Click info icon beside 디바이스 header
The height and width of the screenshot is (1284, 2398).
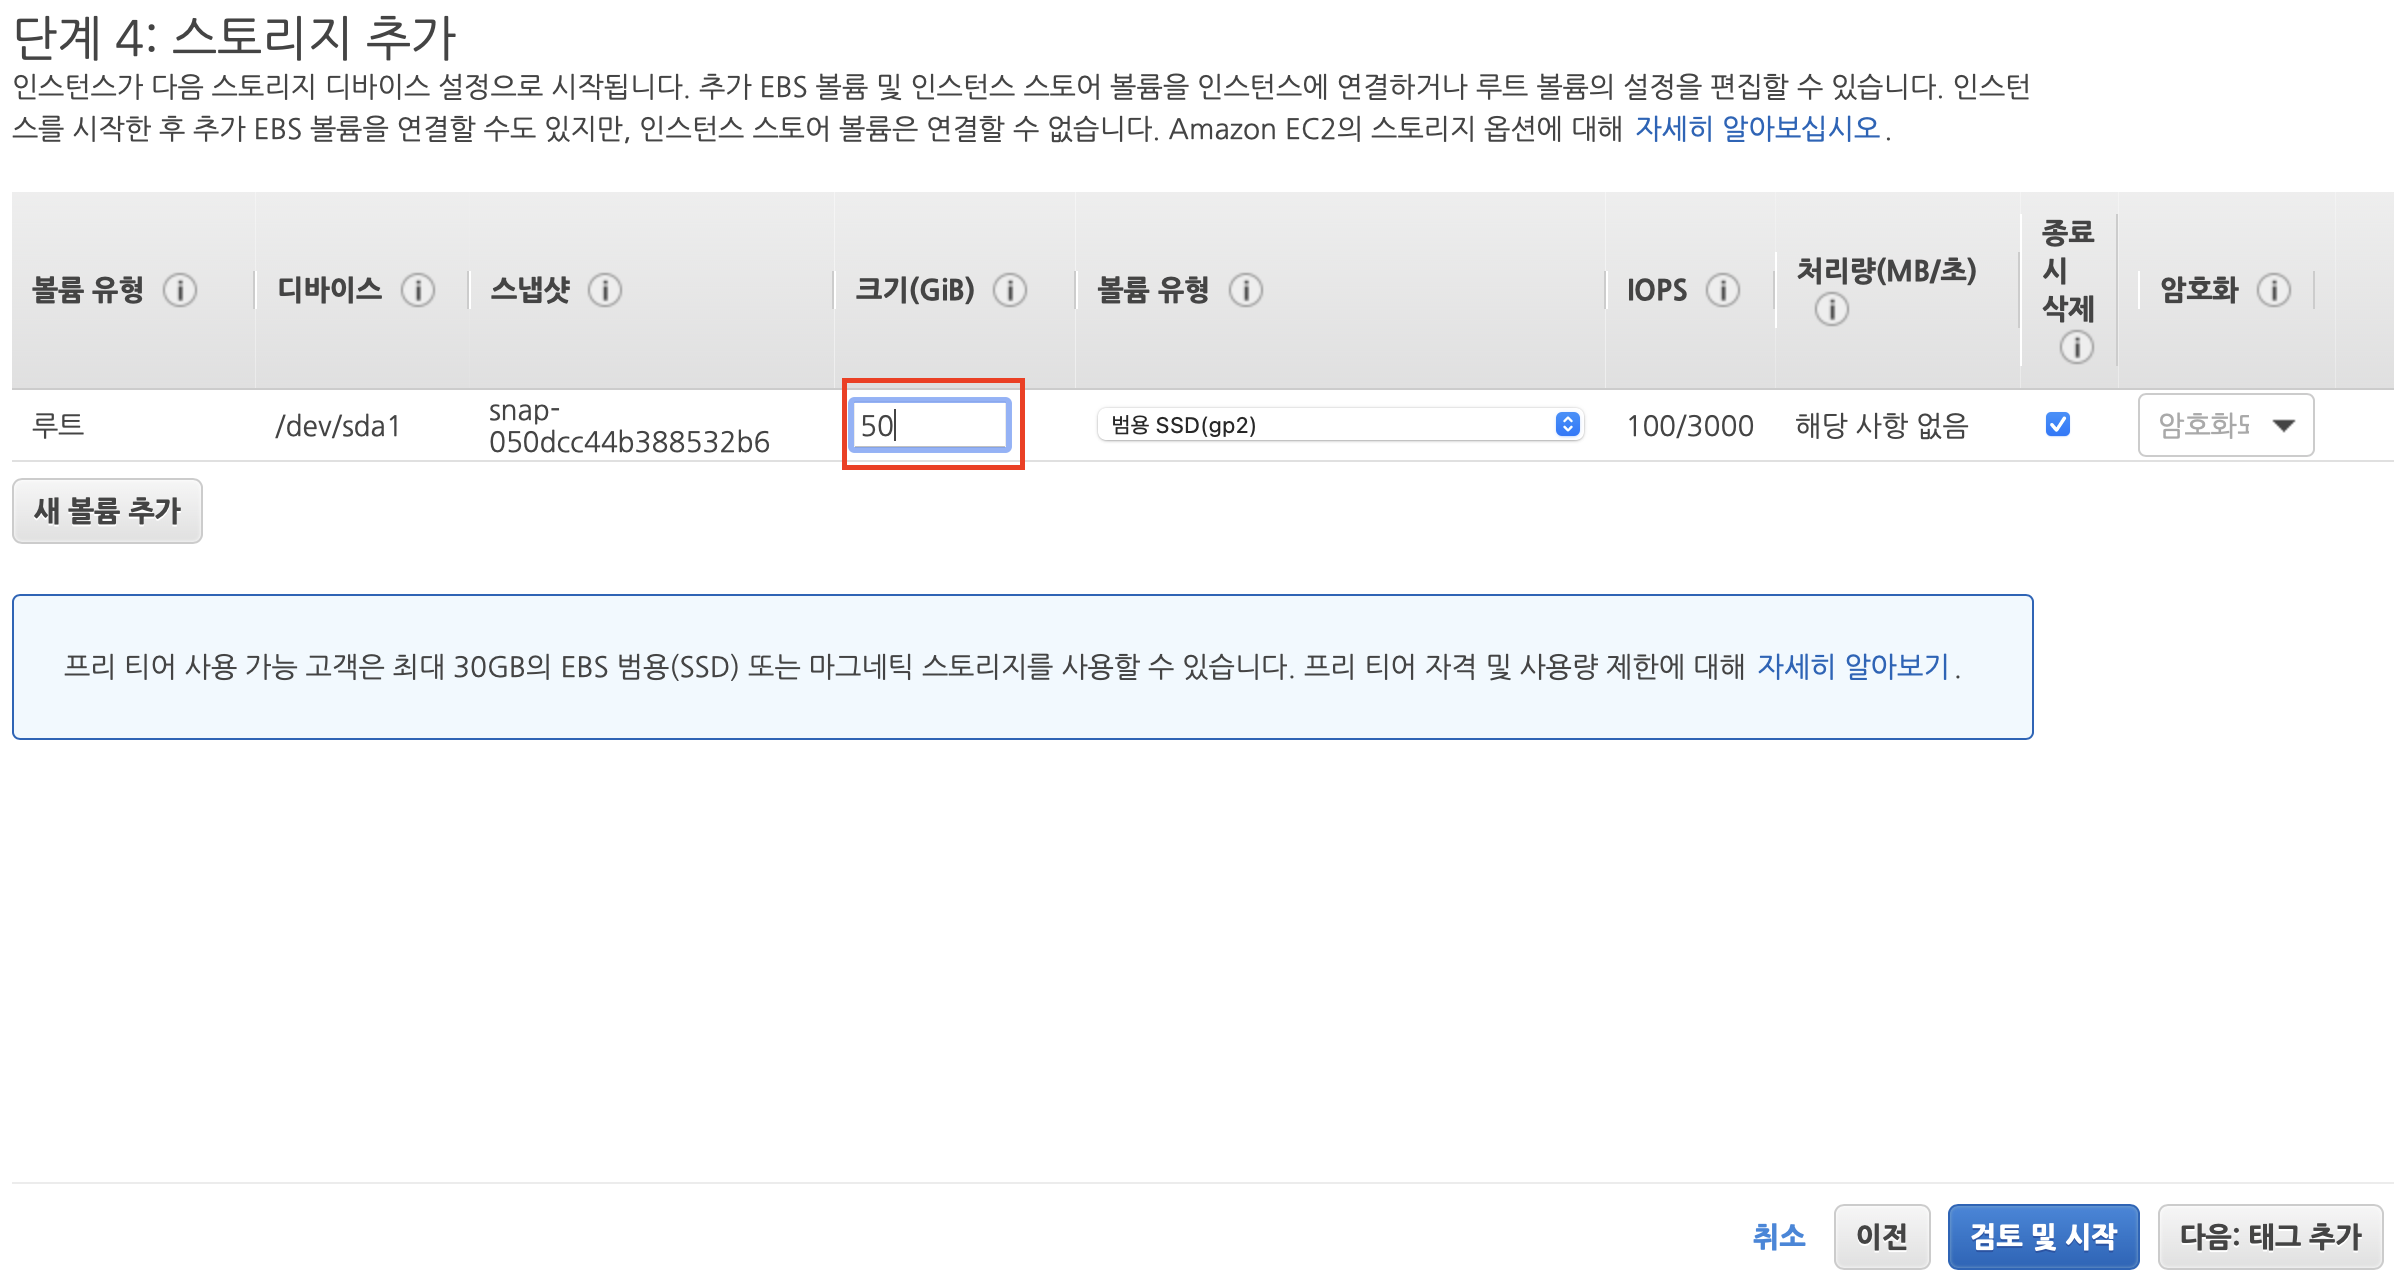pyautogui.click(x=418, y=290)
